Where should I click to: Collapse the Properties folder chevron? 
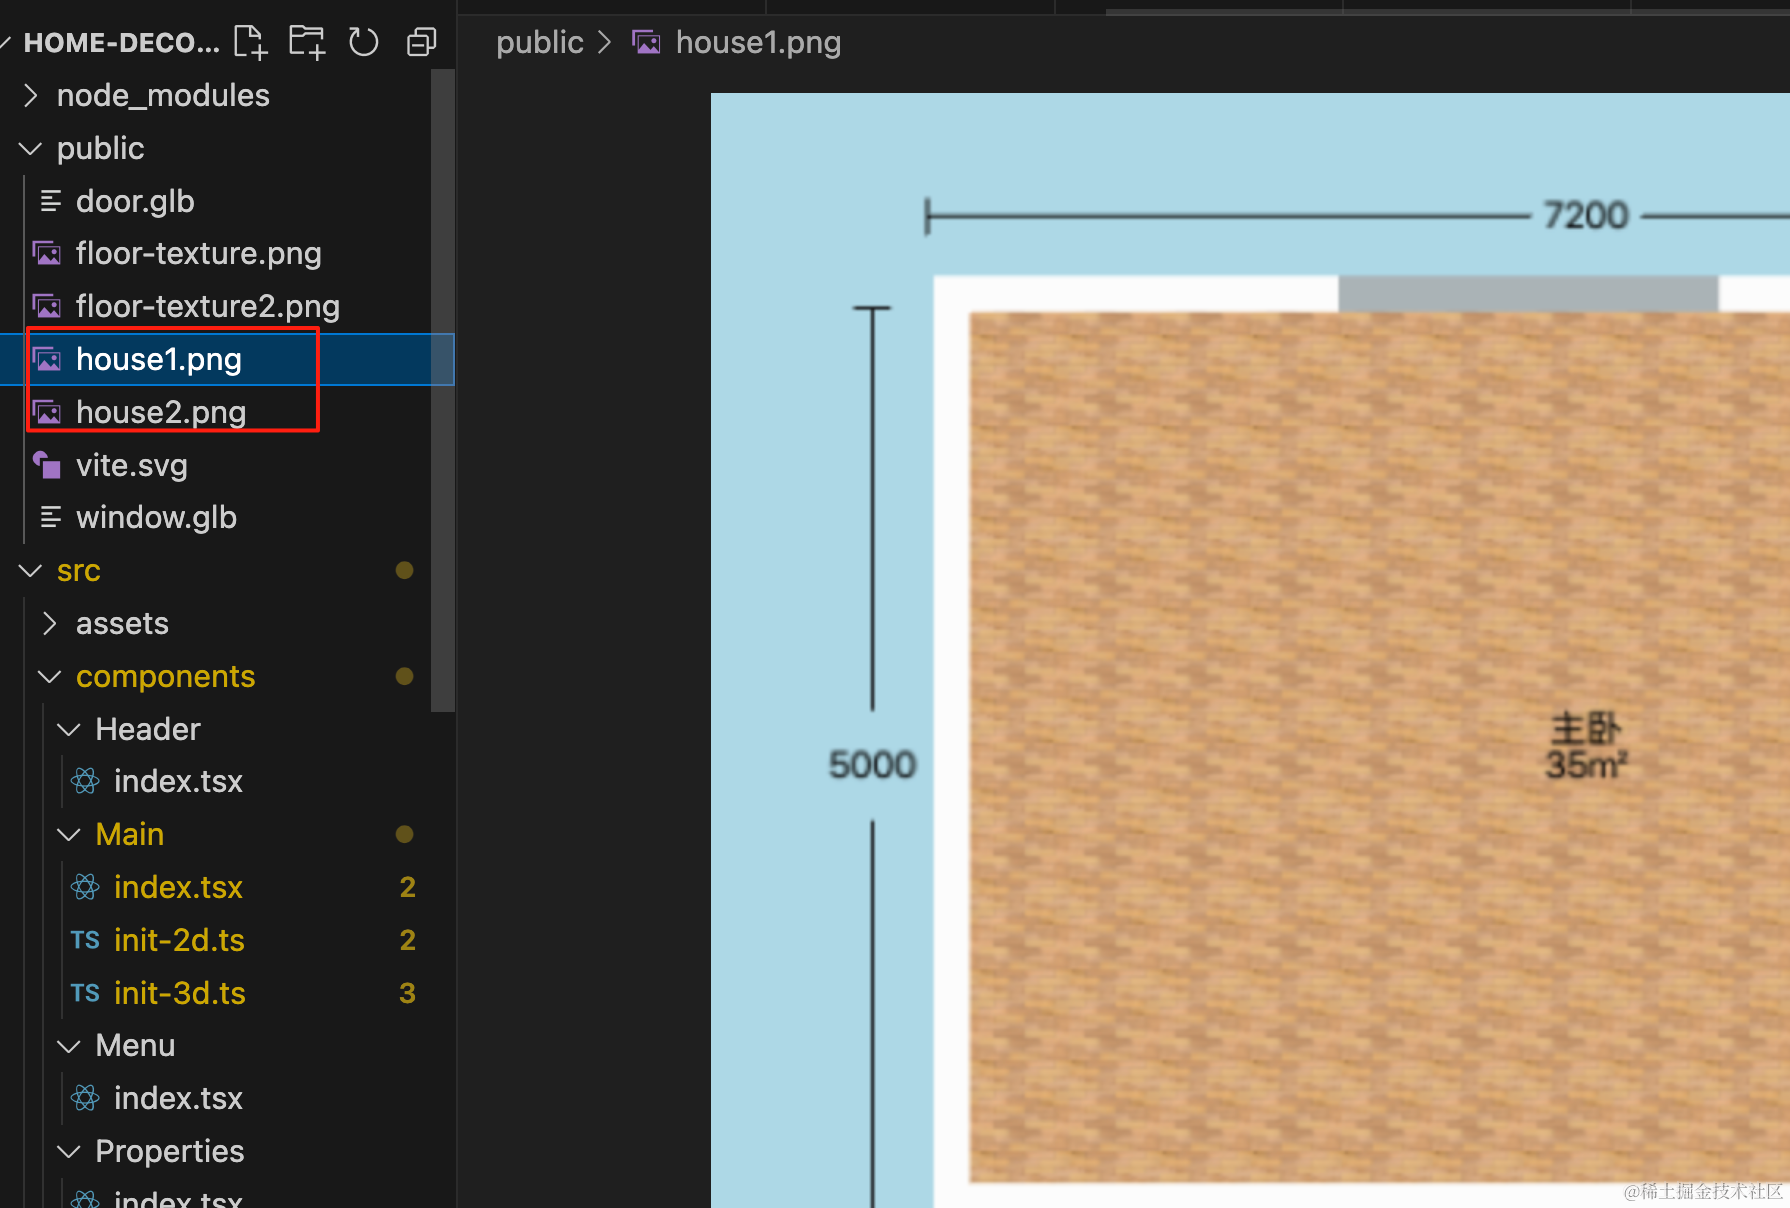[69, 1151]
